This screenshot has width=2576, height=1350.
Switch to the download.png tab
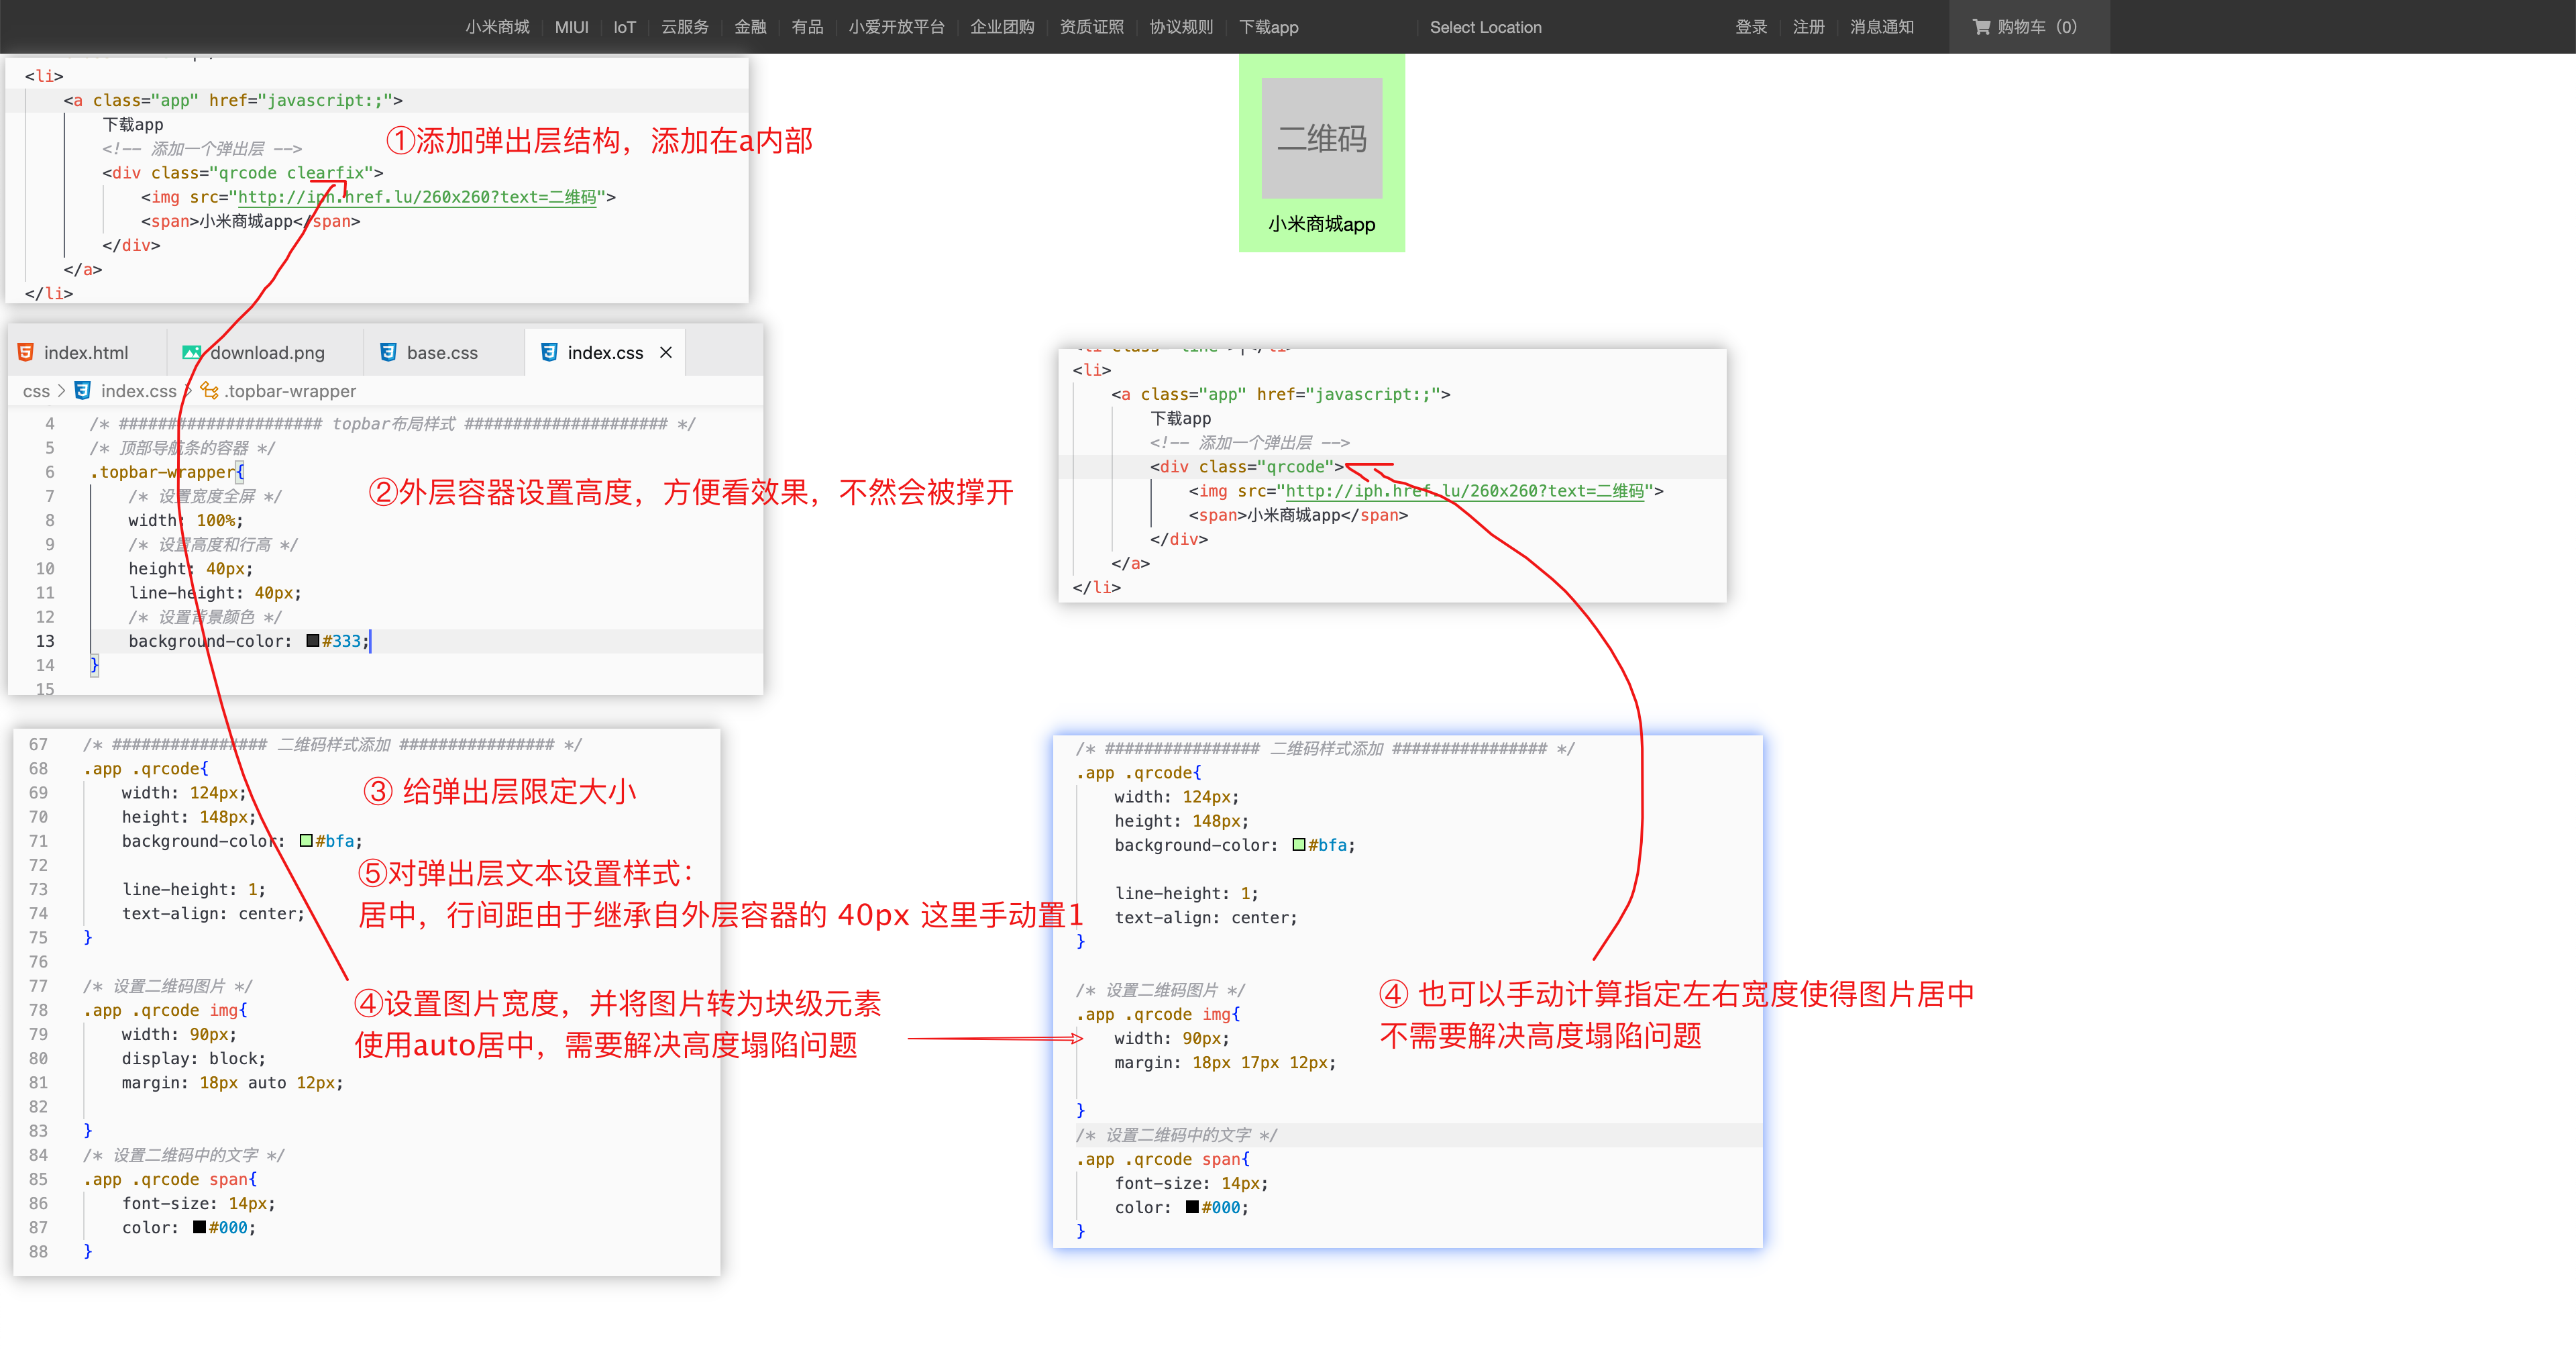266,352
